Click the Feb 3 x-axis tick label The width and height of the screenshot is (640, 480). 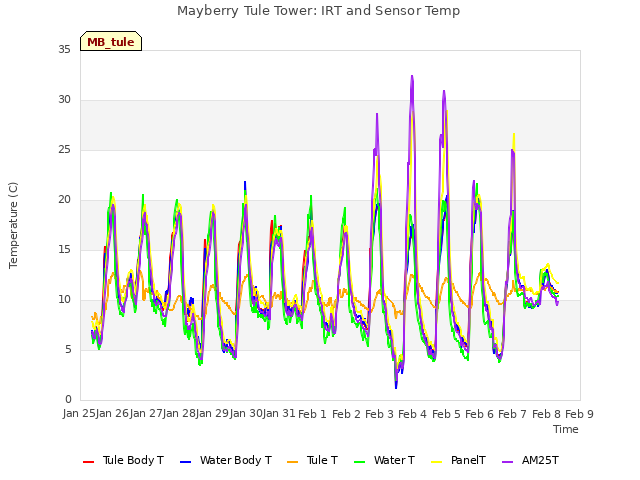pyautogui.click(x=380, y=414)
